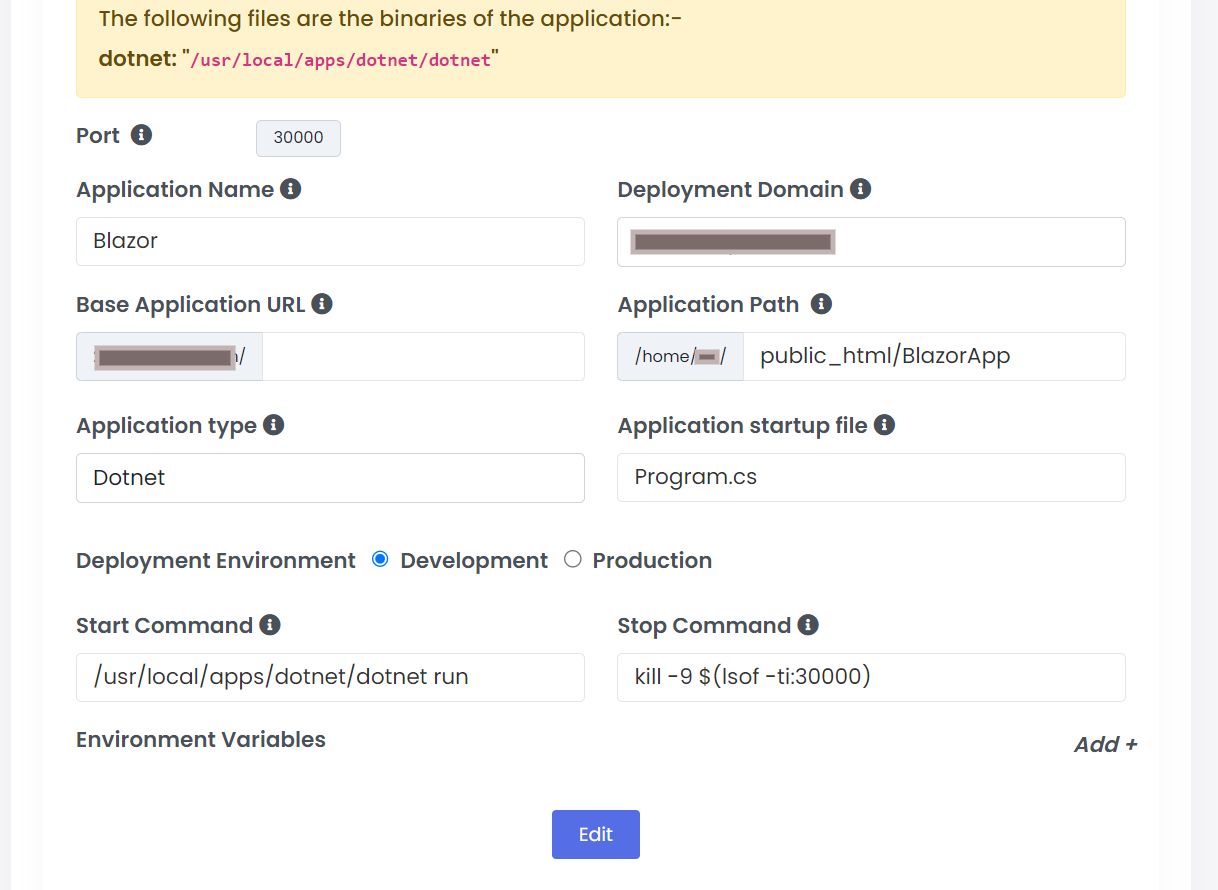Click the info icon next to Port
Viewport: 1218px width, 890px height.
[142, 135]
